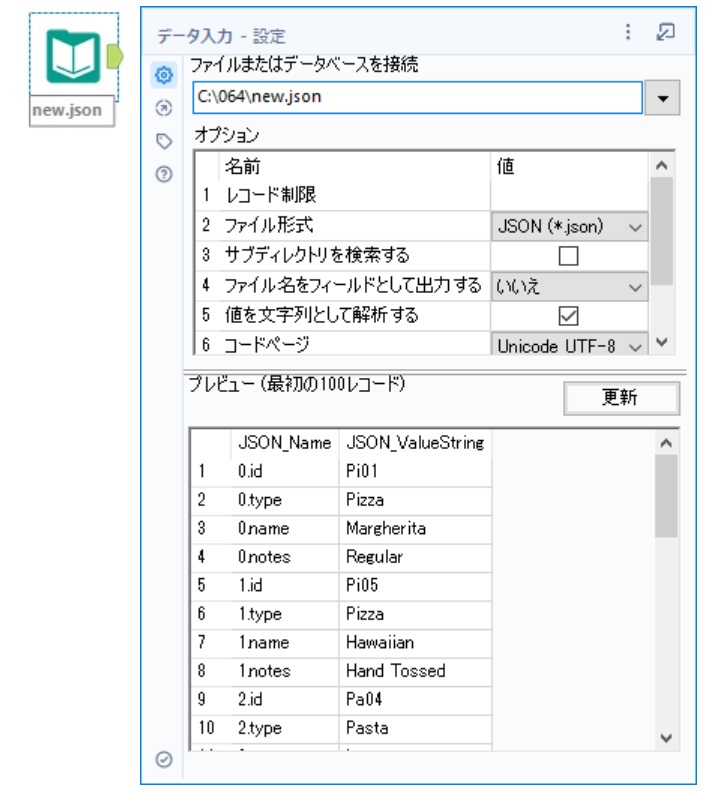Click the file path field C:\064\new.json
Viewport: 705px width, 792px height.
click(417, 99)
